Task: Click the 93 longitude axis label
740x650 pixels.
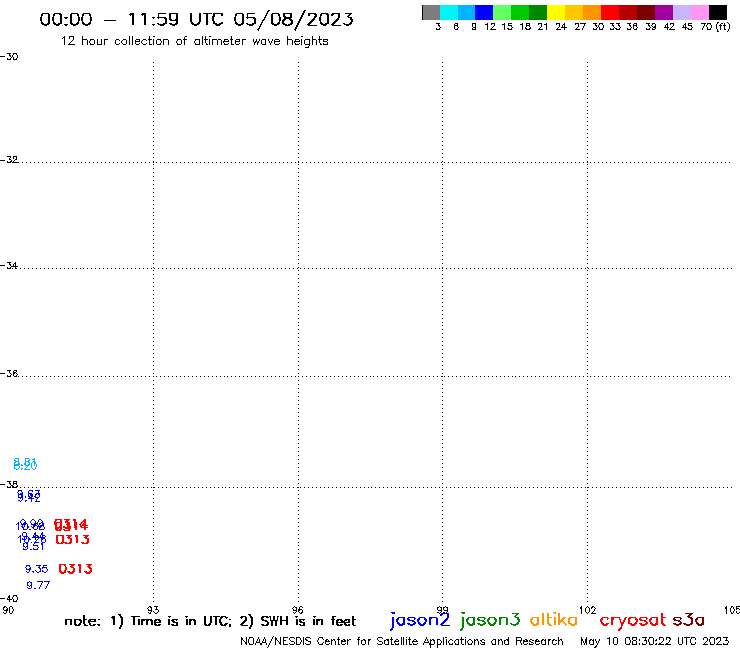Action: coord(153,610)
